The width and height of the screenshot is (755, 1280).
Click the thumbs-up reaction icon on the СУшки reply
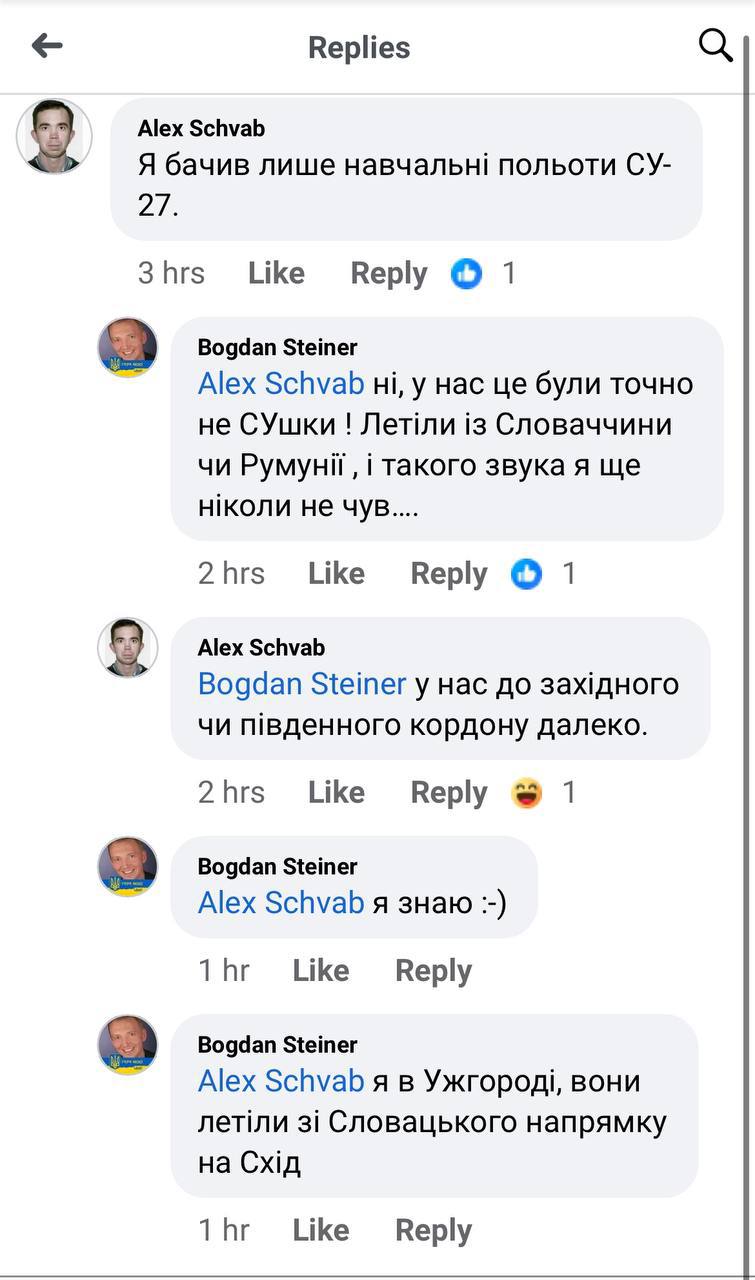[526, 573]
